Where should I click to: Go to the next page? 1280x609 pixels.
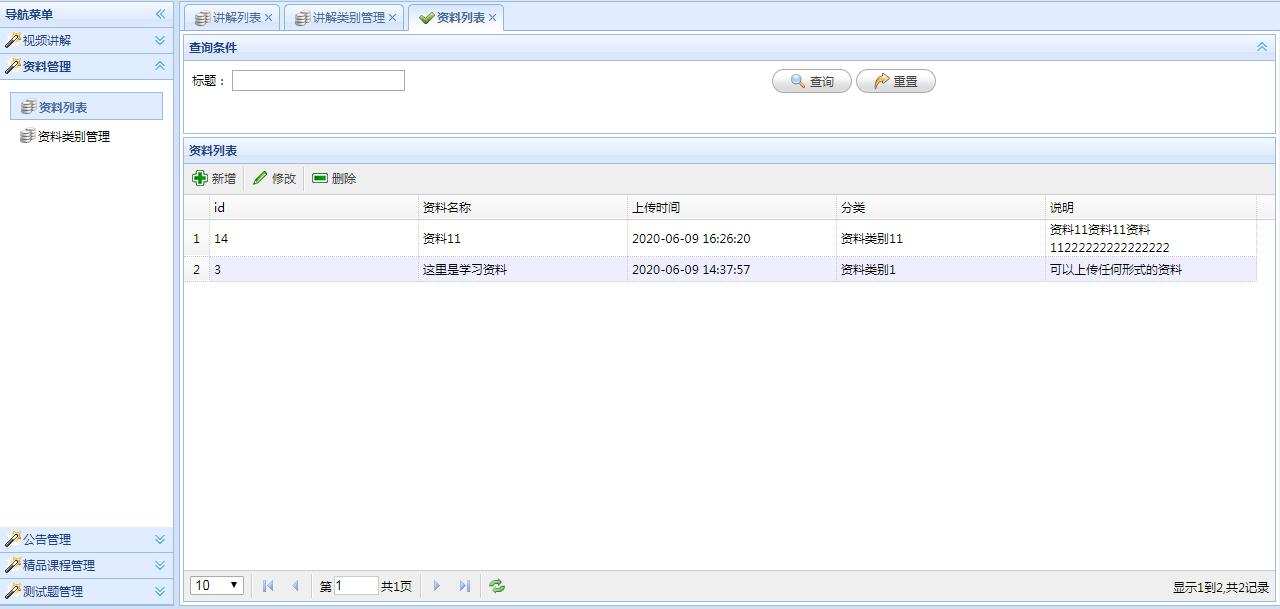(437, 586)
